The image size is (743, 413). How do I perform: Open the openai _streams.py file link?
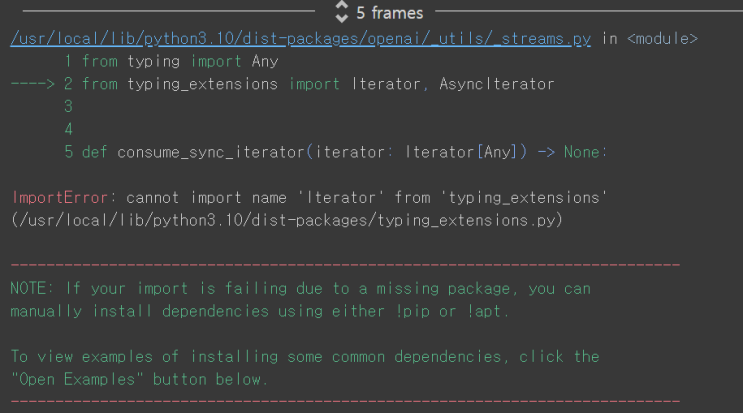tap(300, 39)
